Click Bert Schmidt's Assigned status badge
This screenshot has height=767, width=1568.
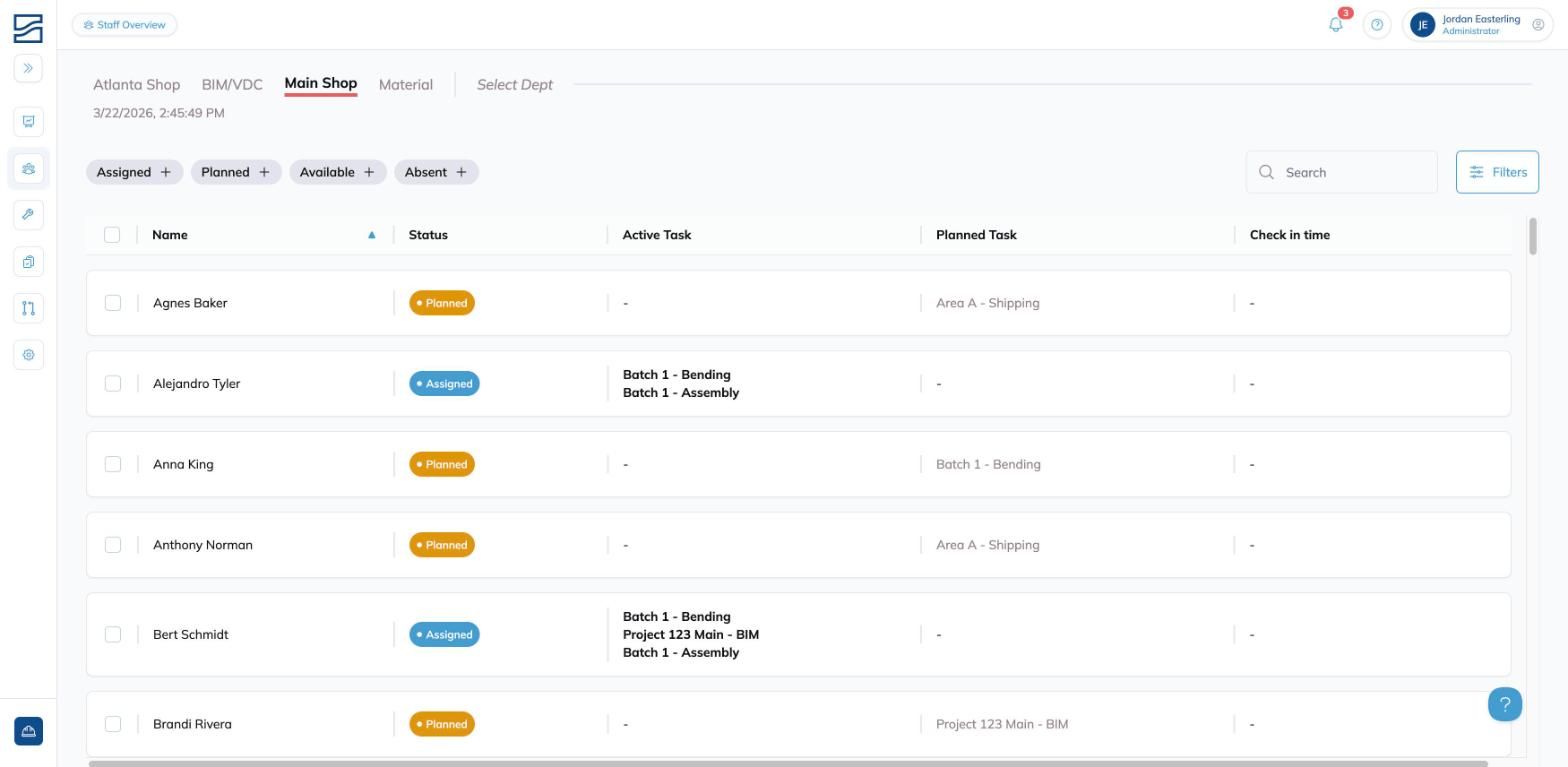click(x=444, y=635)
